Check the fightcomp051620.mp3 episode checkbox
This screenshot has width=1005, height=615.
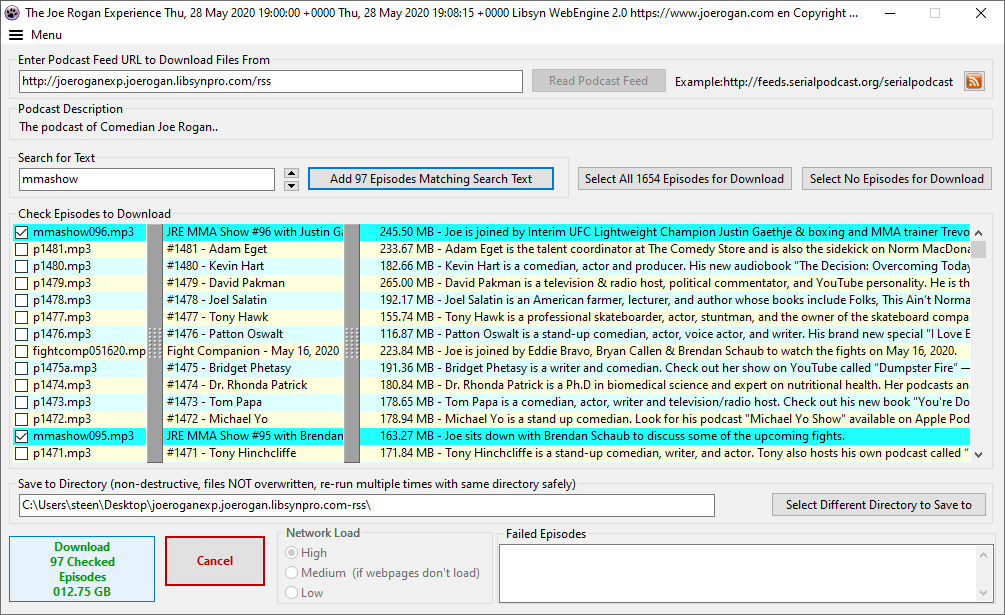coord(21,351)
